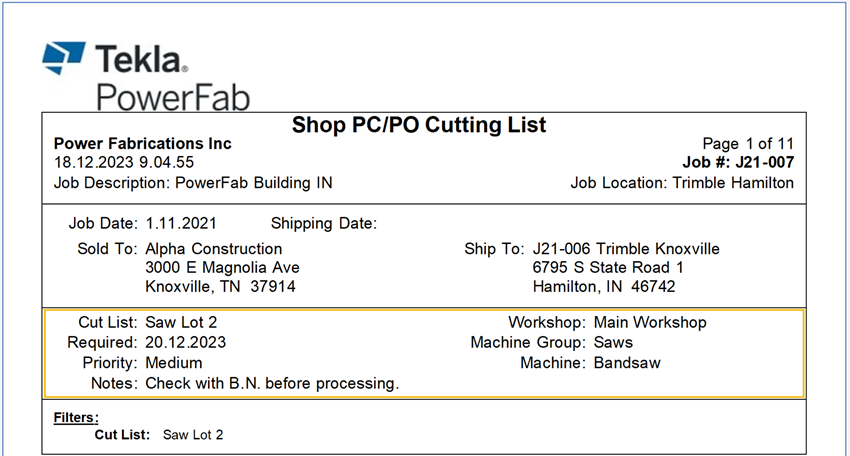Click the Shop PC/PO Cutting List title
The image size is (850, 456).
pyautogui.click(x=419, y=125)
